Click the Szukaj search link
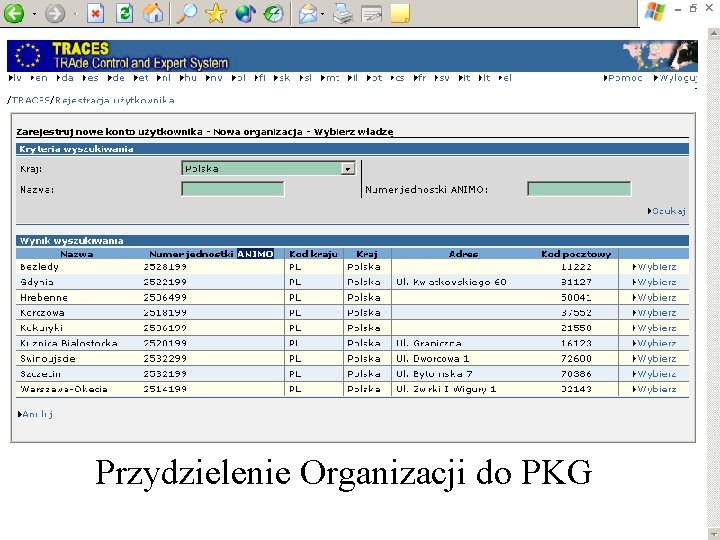The width and height of the screenshot is (720, 540). pos(667,211)
